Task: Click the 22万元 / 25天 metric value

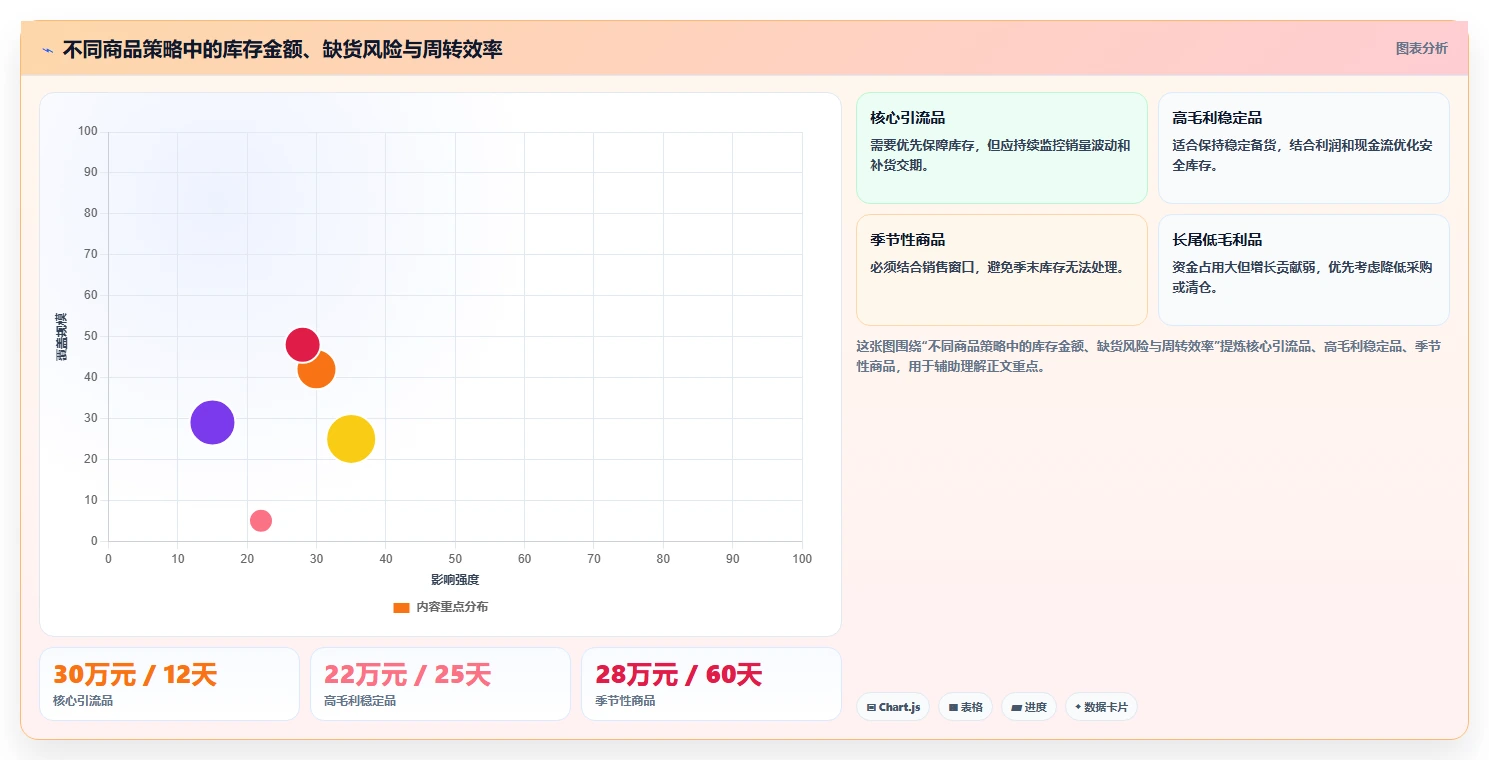Action: point(407,675)
